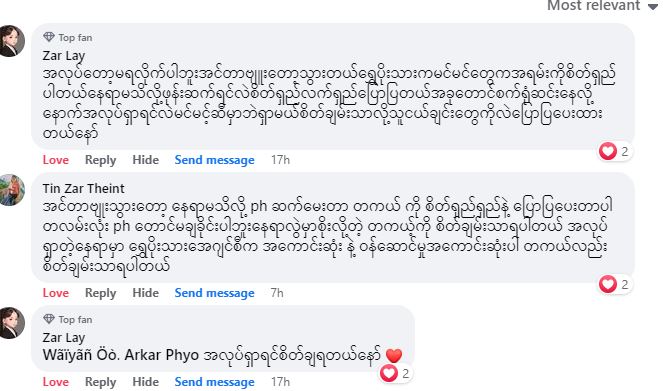Reply to Tin Zar Theint's comment
663x391 pixels.
click(100, 293)
